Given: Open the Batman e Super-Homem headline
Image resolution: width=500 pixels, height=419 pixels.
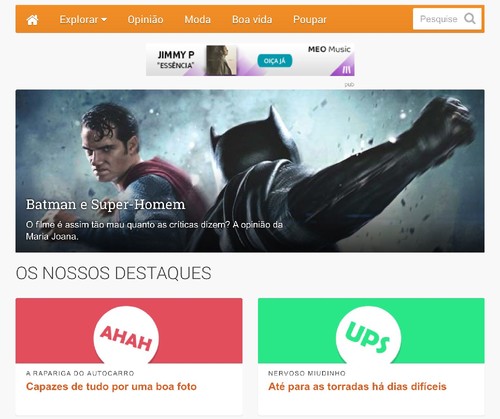Looking at the screenshot, I should (x=105, y=204).
